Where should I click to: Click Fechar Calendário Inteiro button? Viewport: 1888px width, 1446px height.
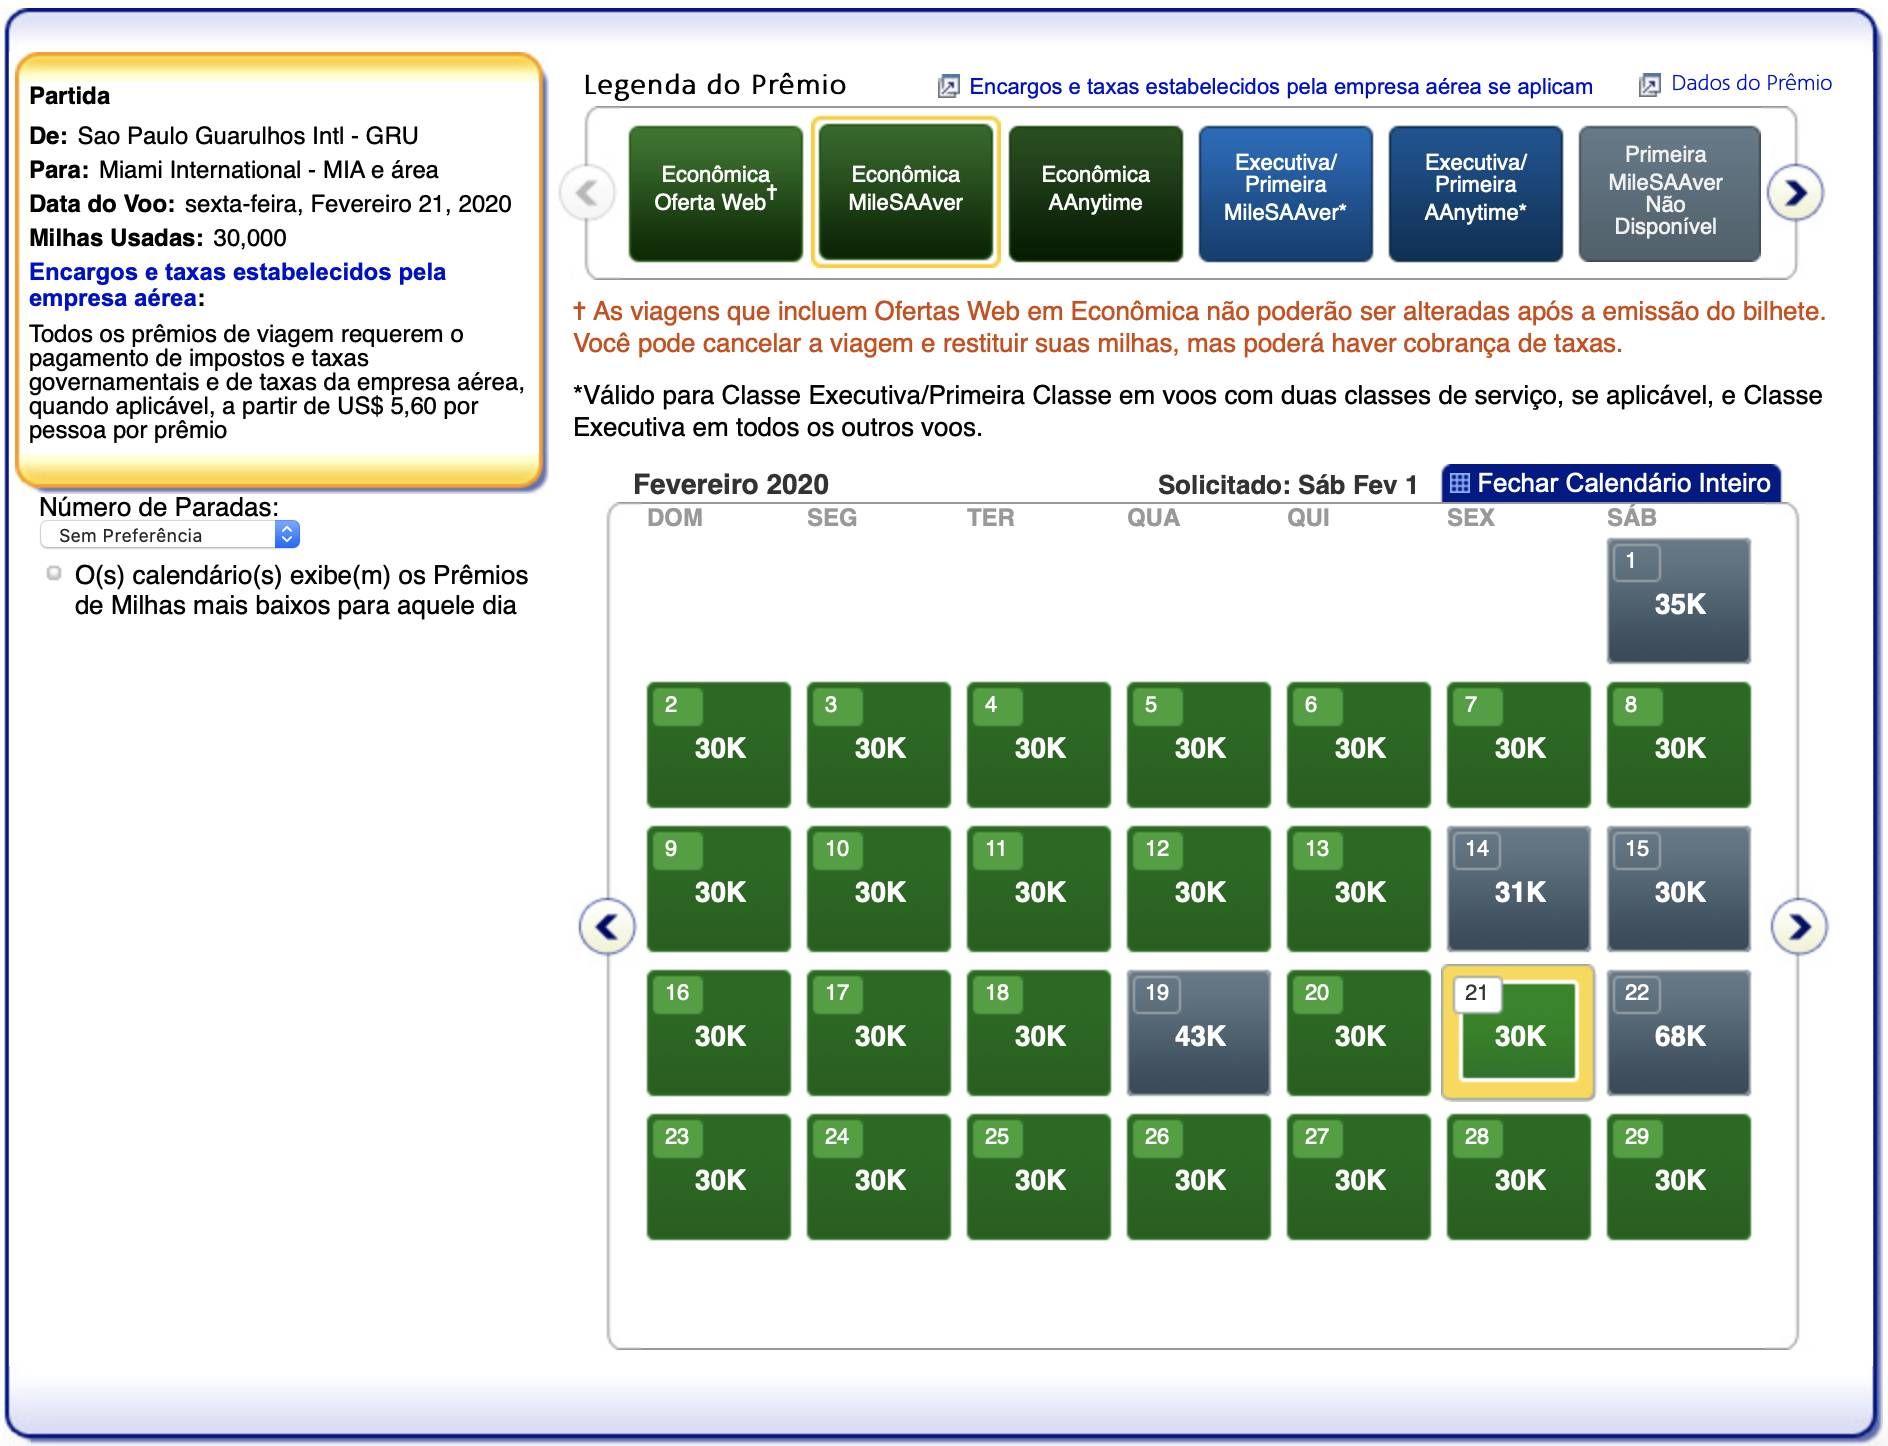pyautogui.click(x=1611, y=483)
